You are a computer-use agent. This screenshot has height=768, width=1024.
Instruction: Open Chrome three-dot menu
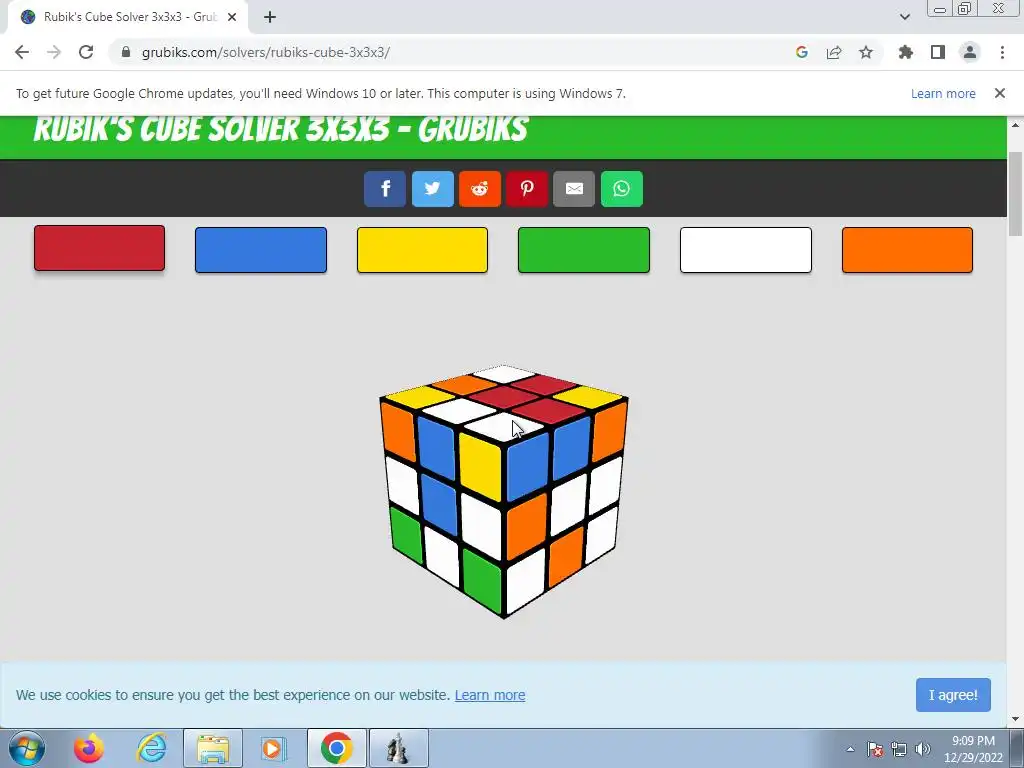[x=1002, y=52]
